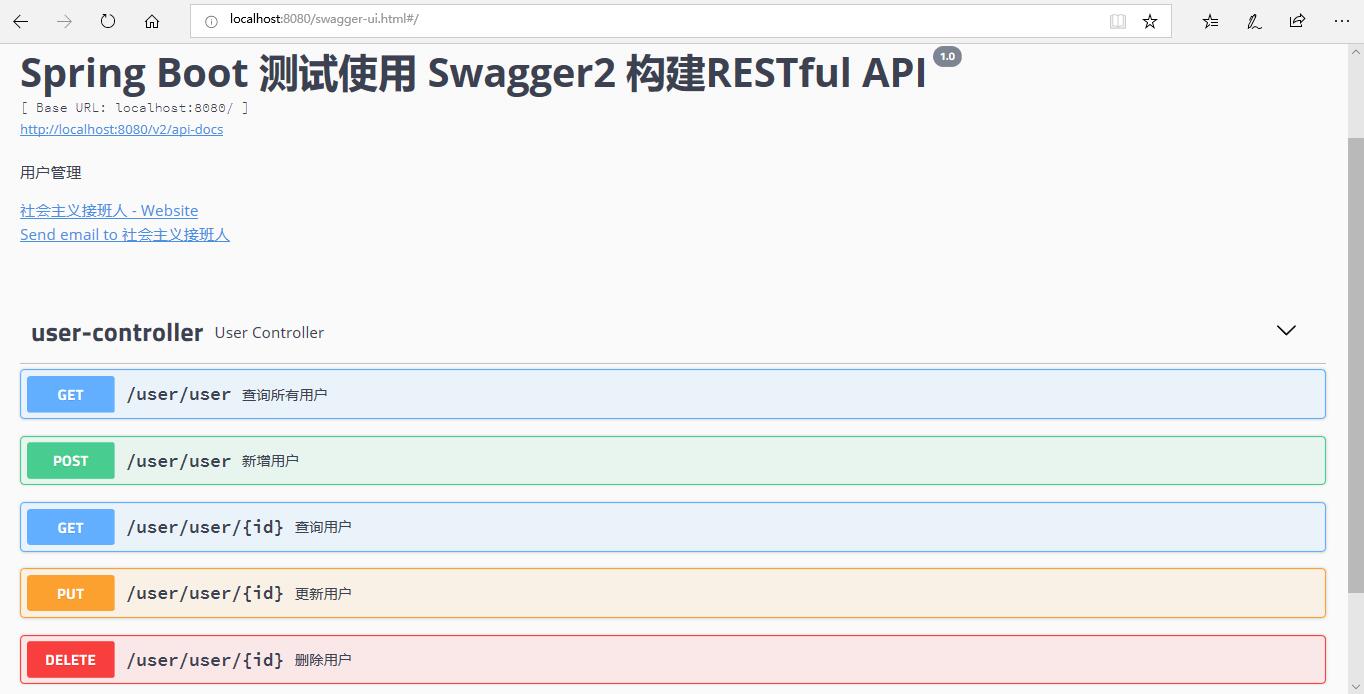The height and width of the screenshot is (694, 1364).
Task: Open reading view book icon
Action: point(1118,21)
